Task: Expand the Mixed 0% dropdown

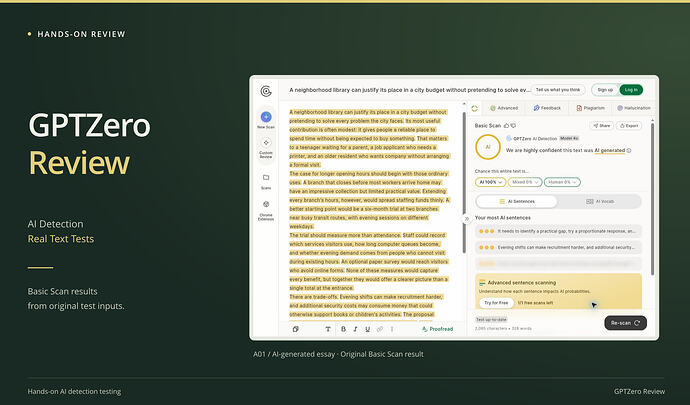Action: 525,182
